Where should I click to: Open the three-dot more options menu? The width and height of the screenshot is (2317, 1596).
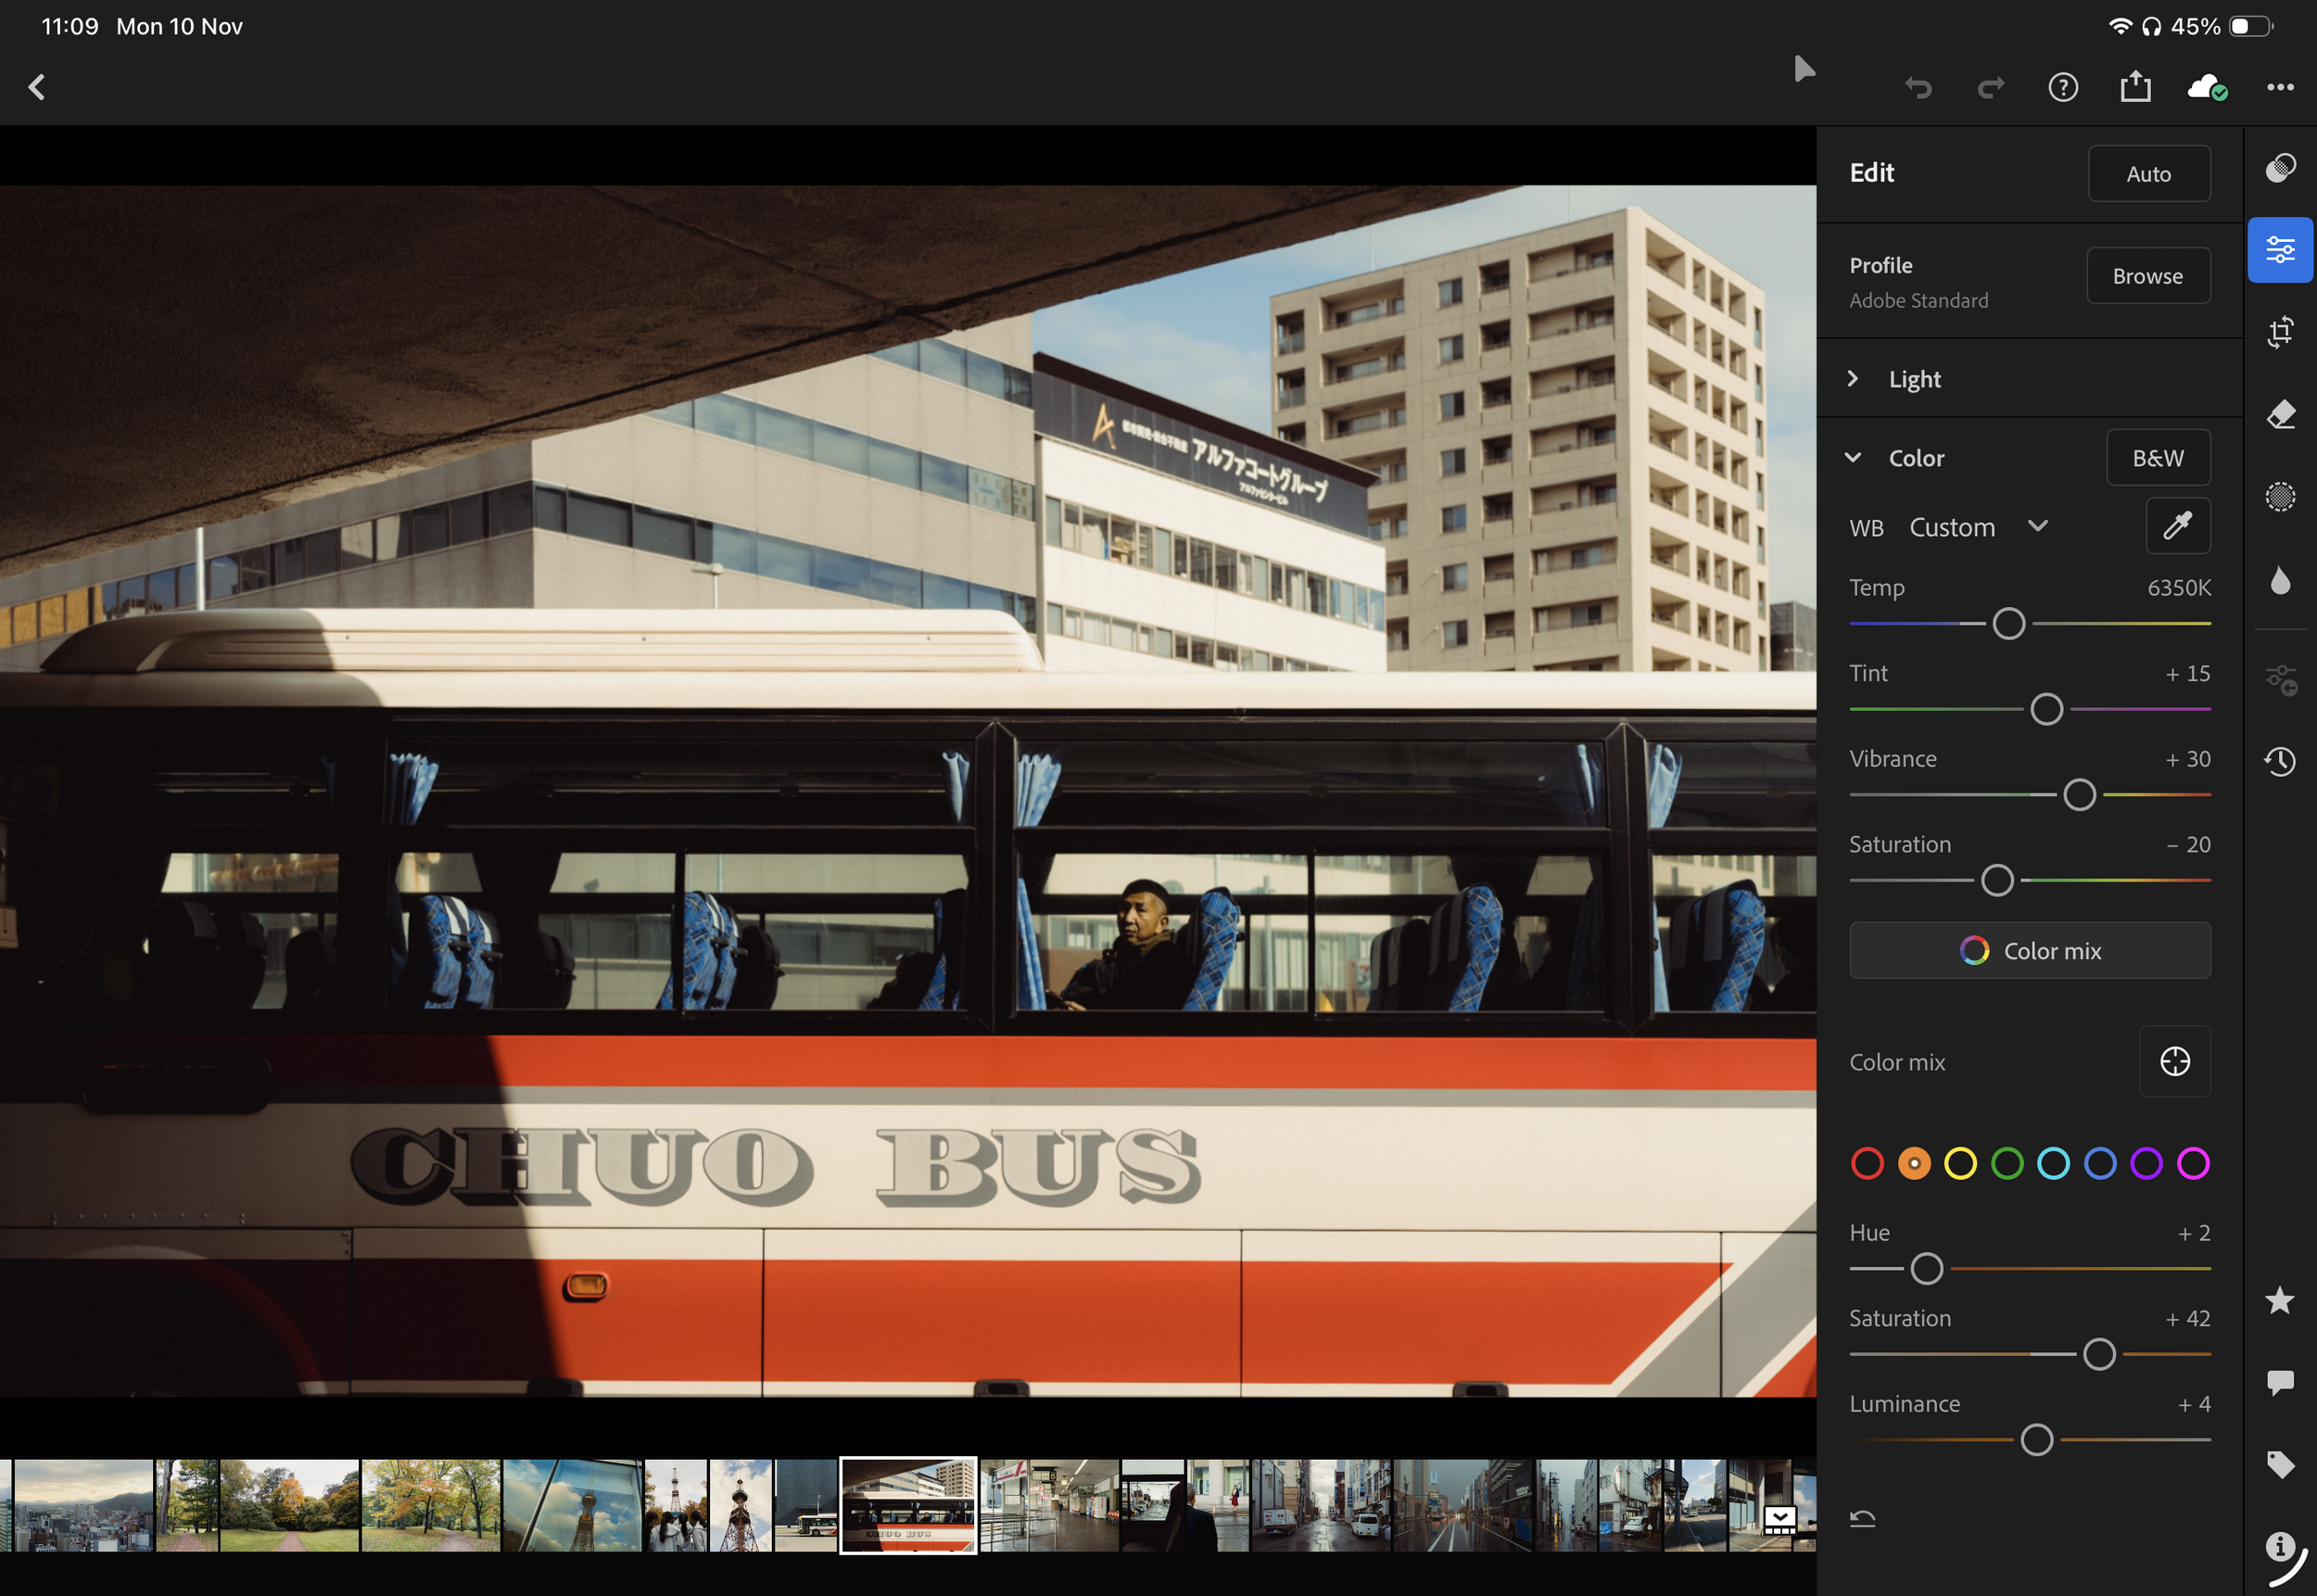pos(2279,87)
